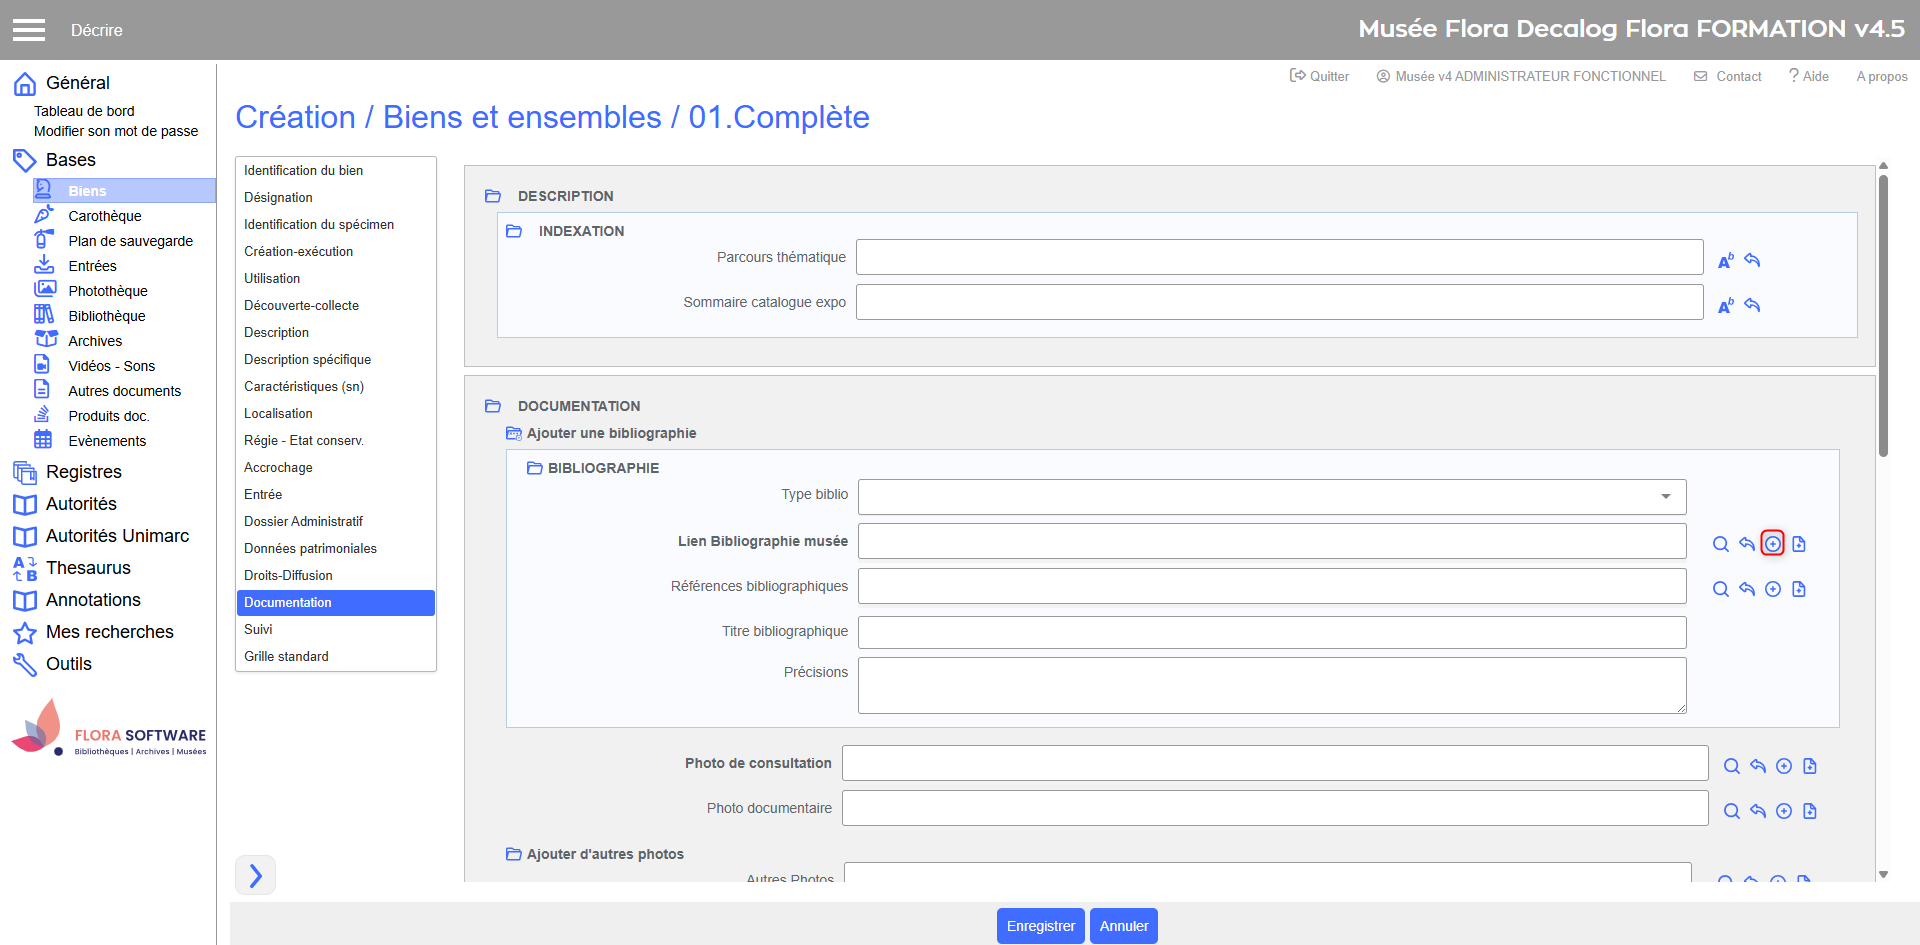The height and width of the screenshot is (945, 1920).
Task: Click the Annuler button
Action: [x=1123, y=926]
